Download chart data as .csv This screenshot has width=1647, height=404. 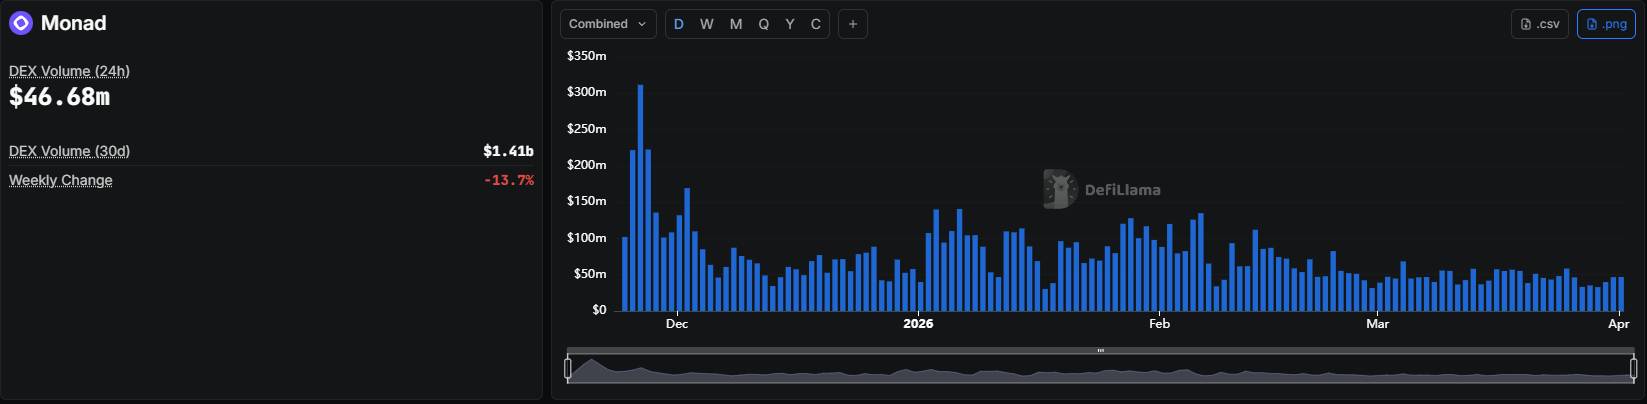(1539, 24)
